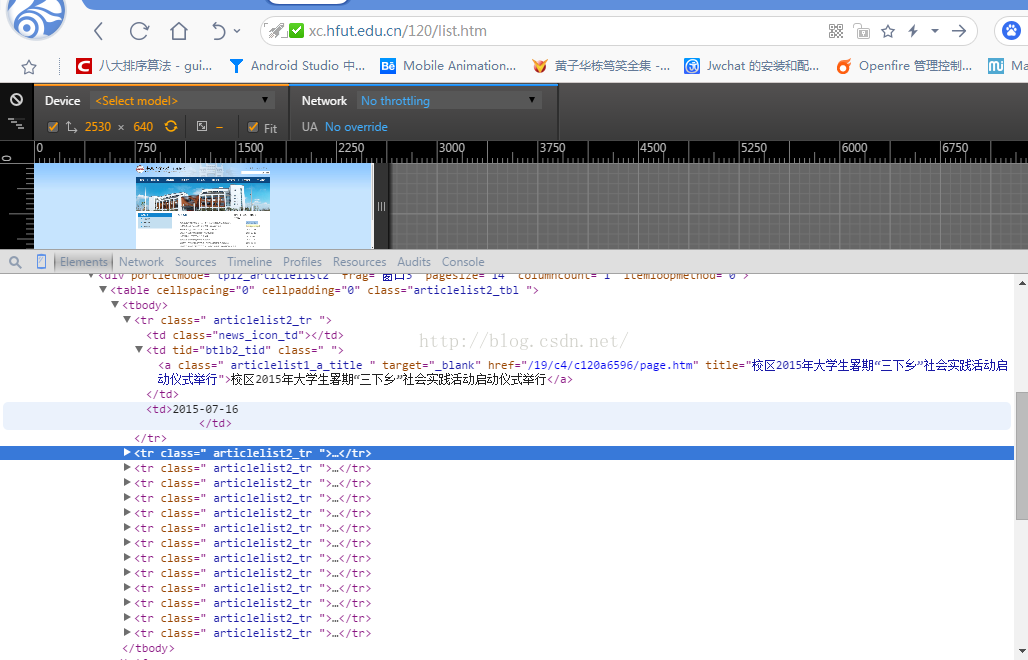Toggle the Fit checkbox
This screenshot has height=660, width=1028.
pyautogui.click(x=253, y=127)
